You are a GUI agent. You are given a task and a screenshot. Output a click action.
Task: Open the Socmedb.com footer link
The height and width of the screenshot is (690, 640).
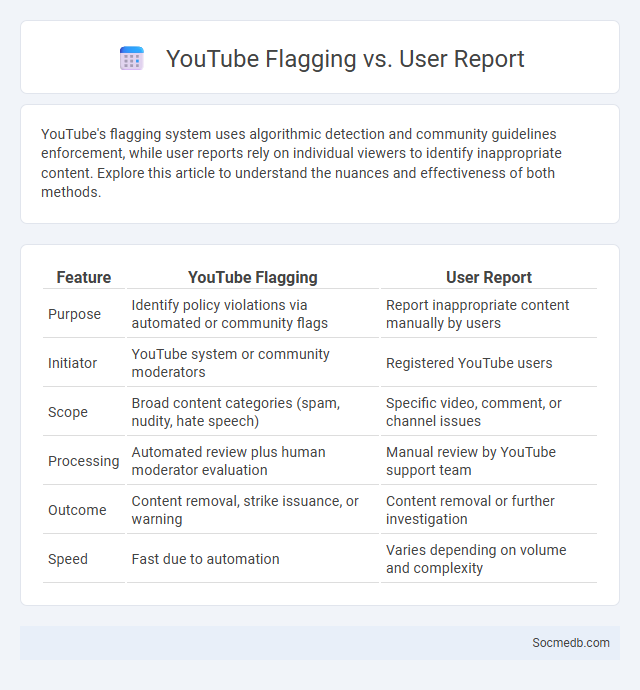point(571,642)
